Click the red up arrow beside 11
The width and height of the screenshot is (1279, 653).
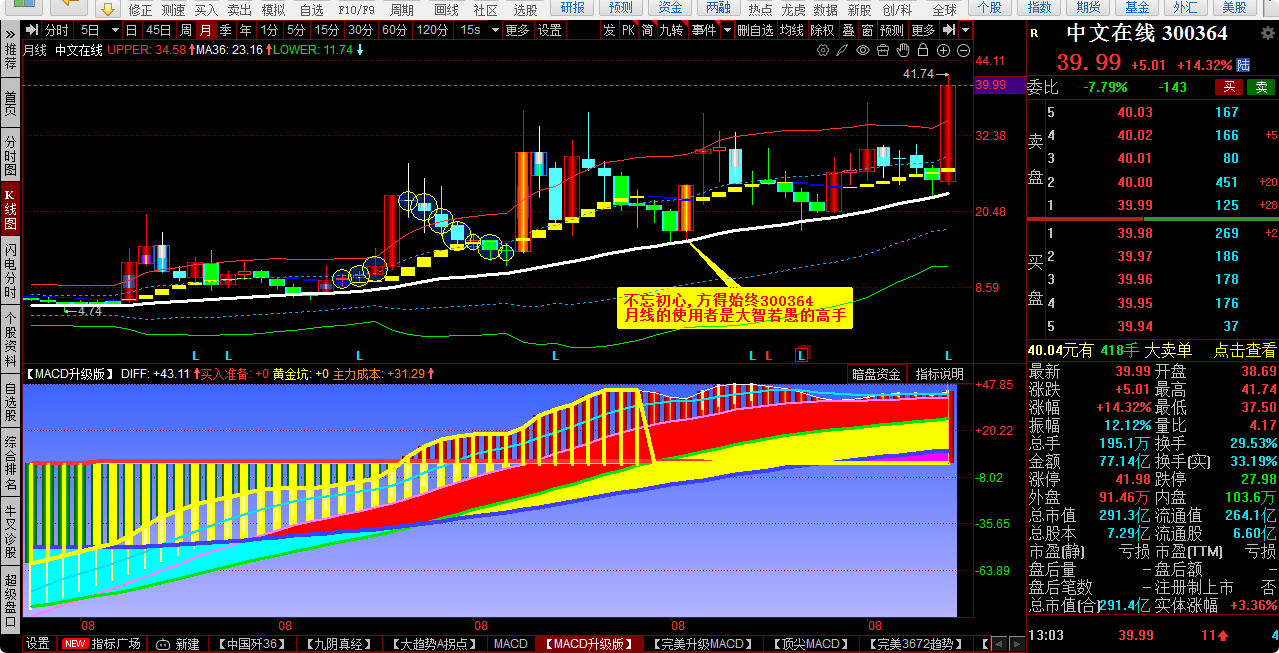coord(1222,635)
